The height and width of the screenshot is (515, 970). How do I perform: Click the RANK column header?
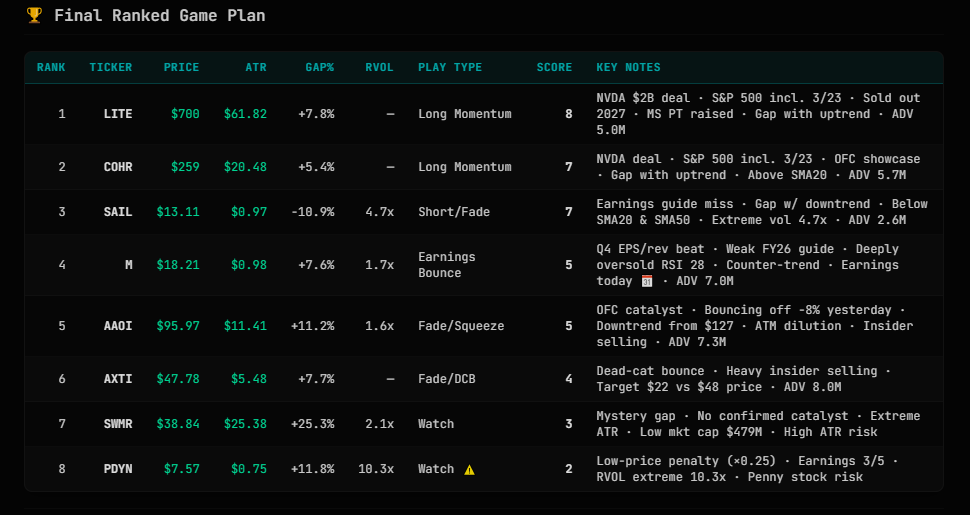[x=51, y=67]
